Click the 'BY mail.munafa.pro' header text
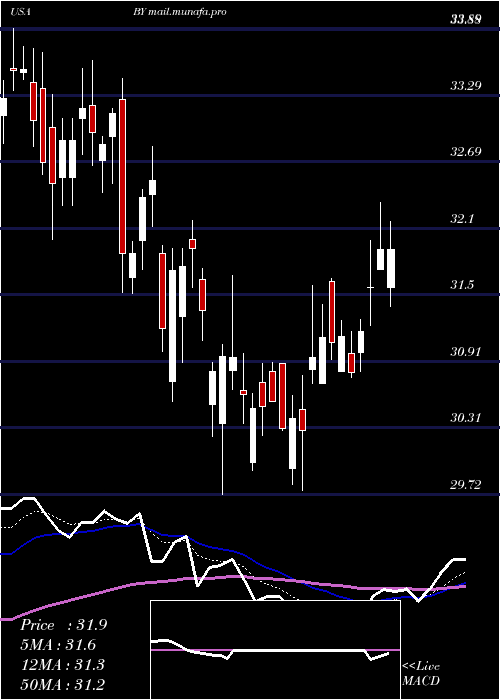500x700 pixels. pos(179,12)
